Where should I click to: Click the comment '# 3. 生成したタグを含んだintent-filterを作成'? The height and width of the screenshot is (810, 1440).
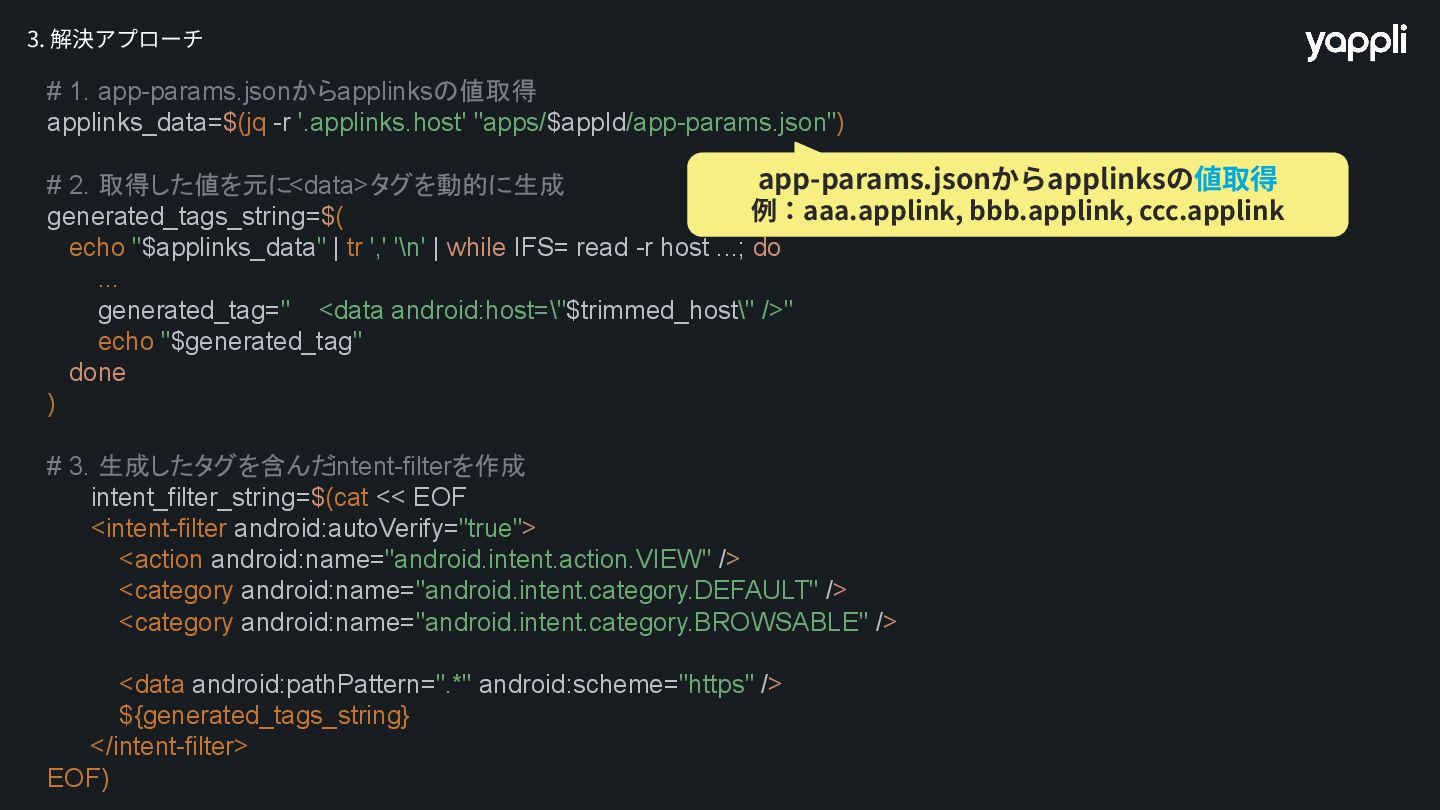pos(286,466)
